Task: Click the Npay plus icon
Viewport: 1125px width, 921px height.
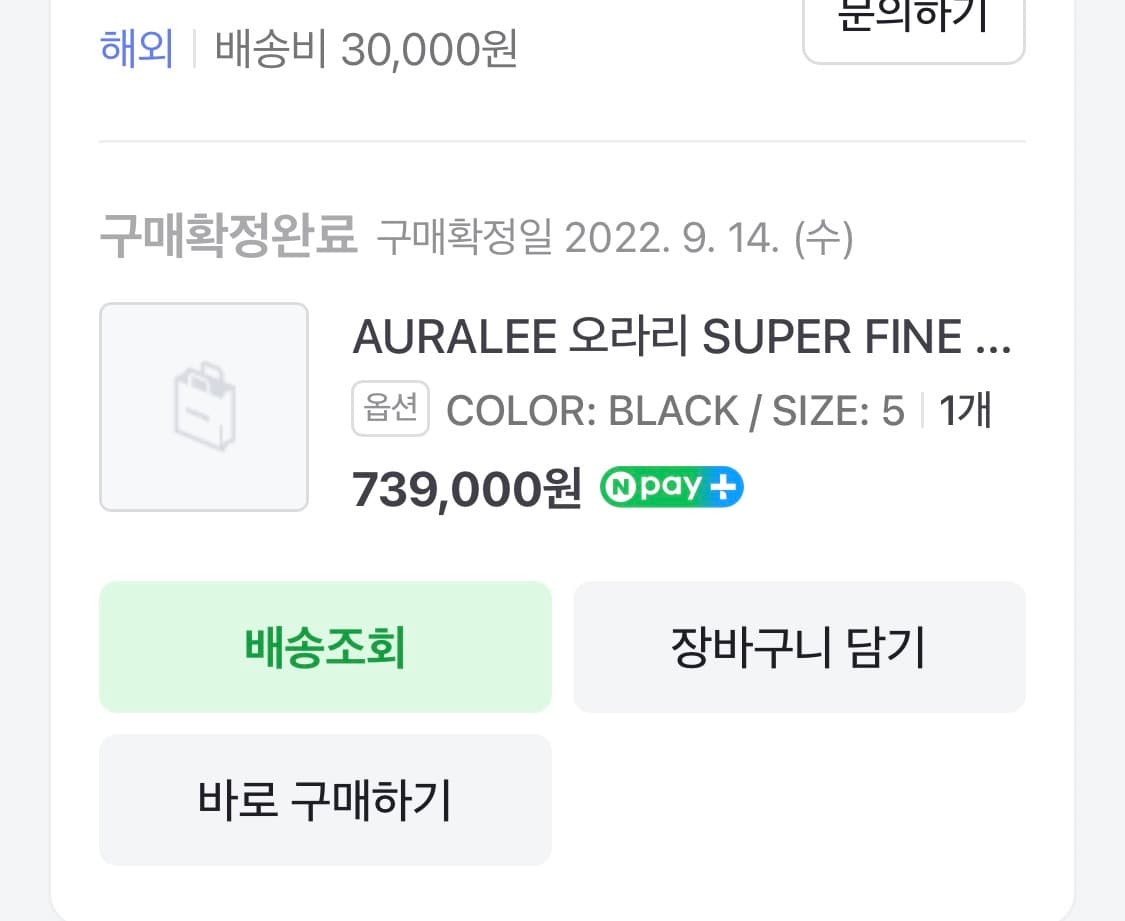Action: (x=671, y=487)
